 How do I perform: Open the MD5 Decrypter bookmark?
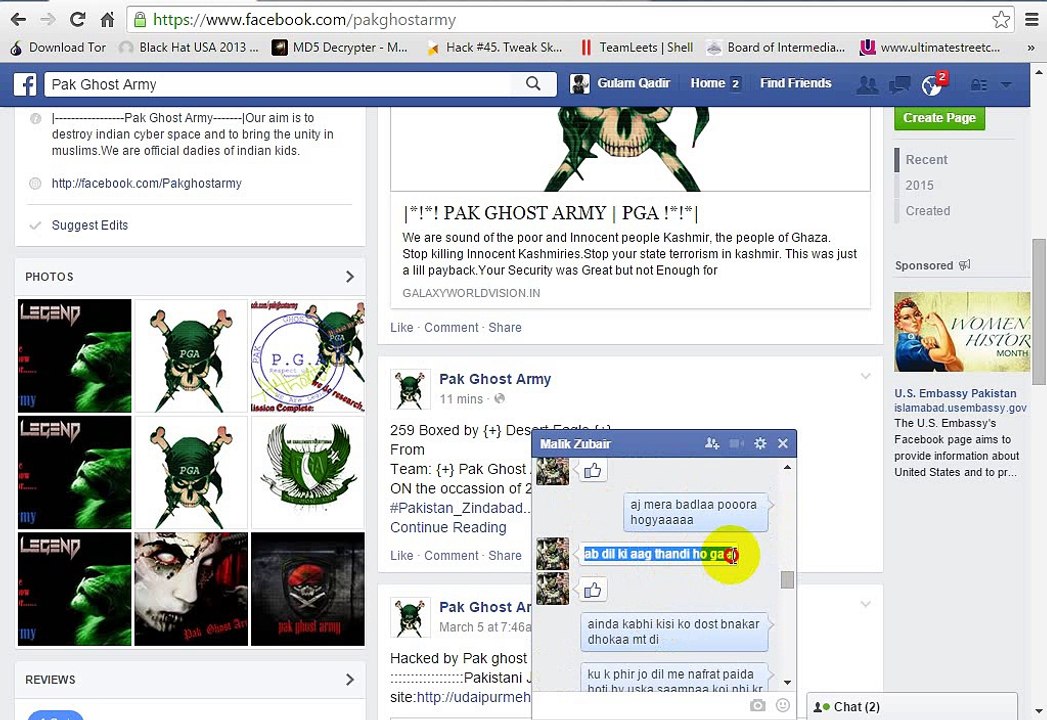[x=340, y=47]
